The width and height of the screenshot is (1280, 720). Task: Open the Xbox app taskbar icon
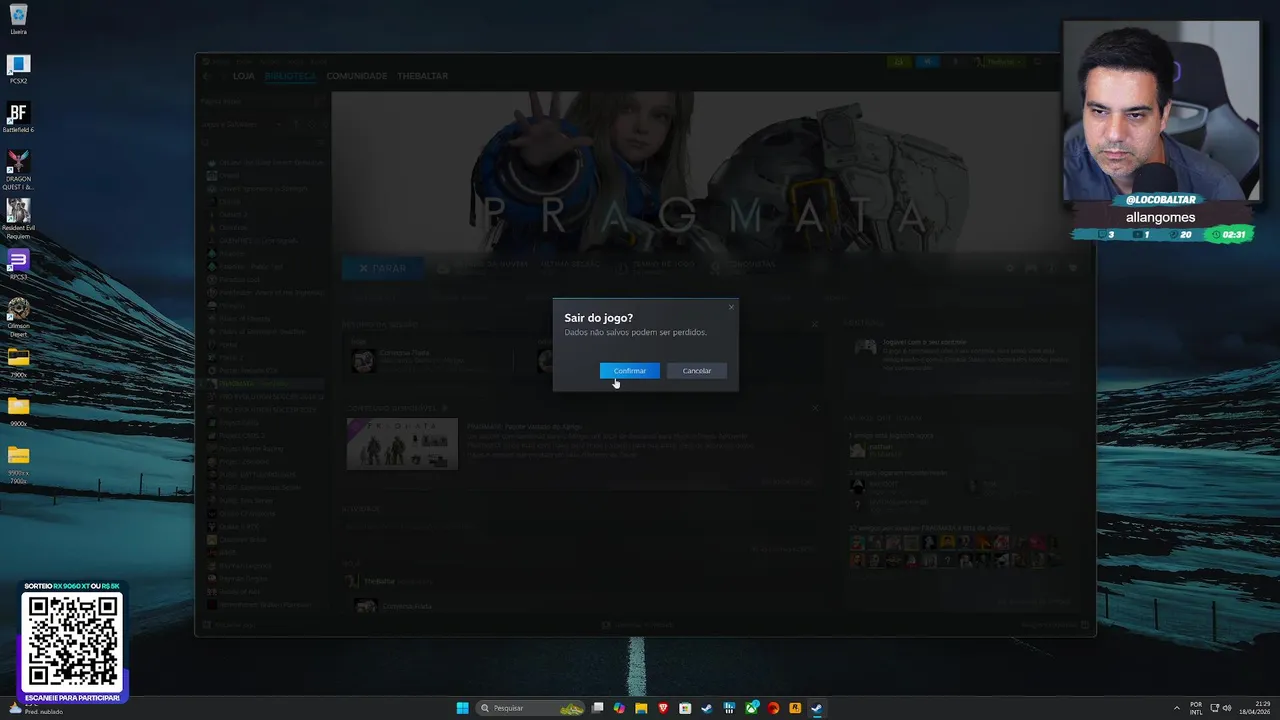752,708
